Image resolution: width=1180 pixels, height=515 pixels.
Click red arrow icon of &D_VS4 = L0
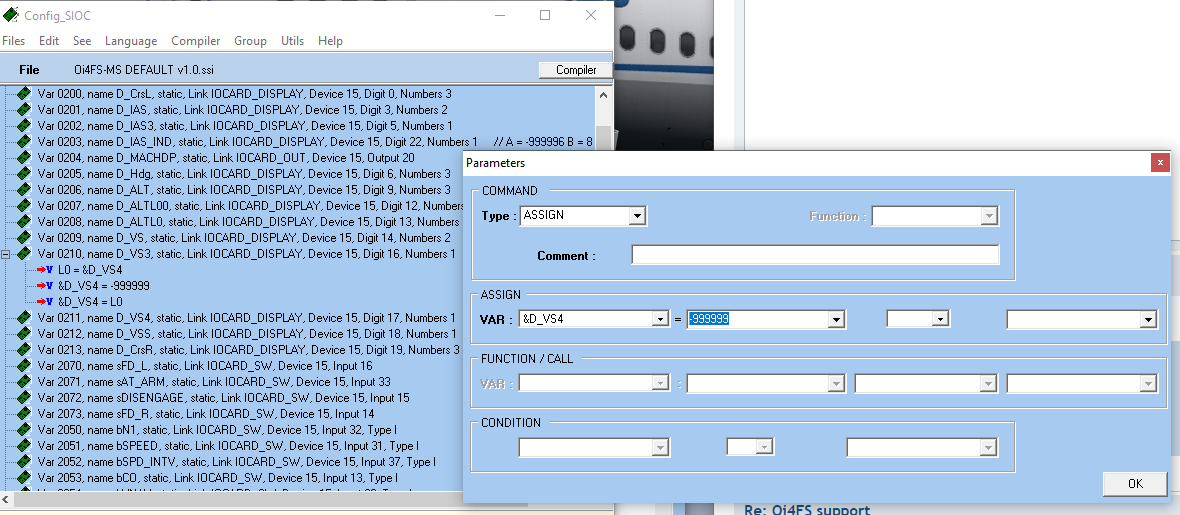(x=44, y=302)
